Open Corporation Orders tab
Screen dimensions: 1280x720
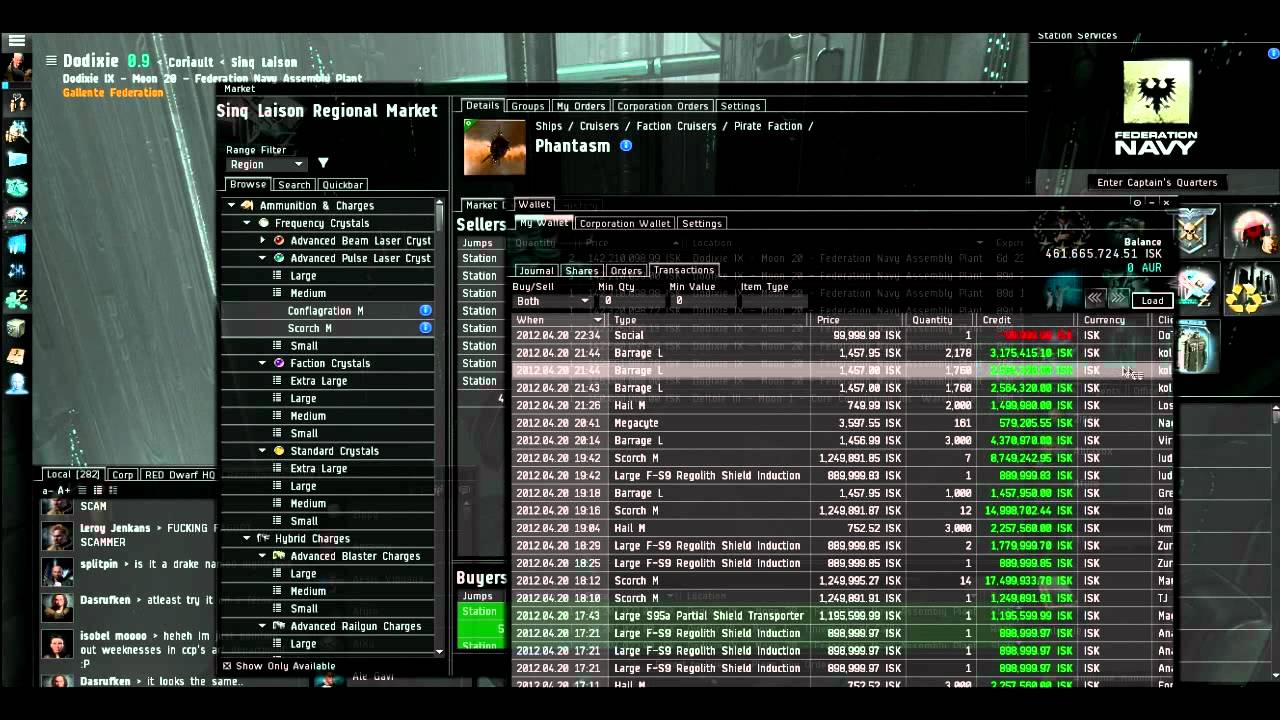pyautogui.click(x=662, y=106)
